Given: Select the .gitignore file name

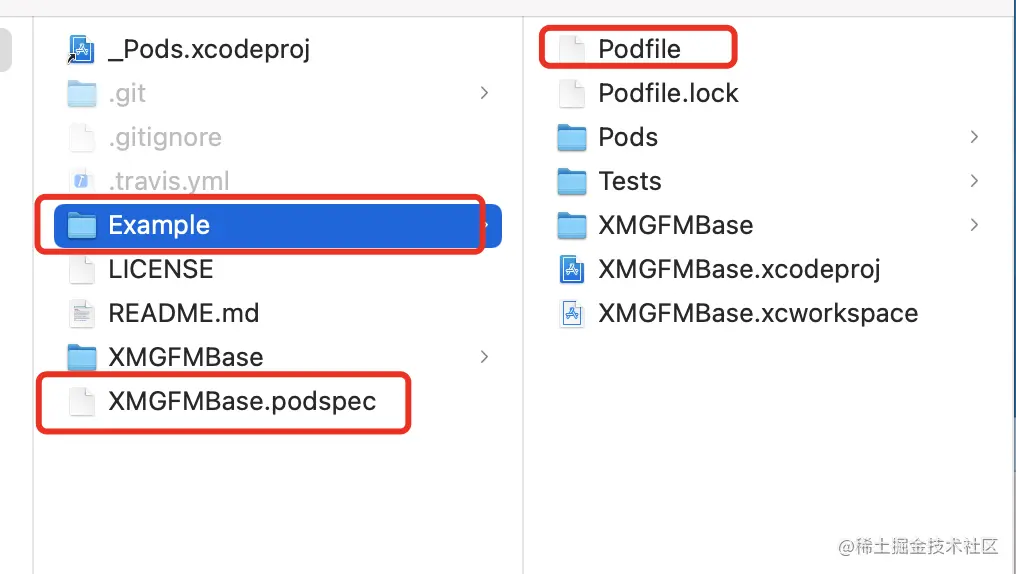Looking at the screenshot, I should [165, 137].
